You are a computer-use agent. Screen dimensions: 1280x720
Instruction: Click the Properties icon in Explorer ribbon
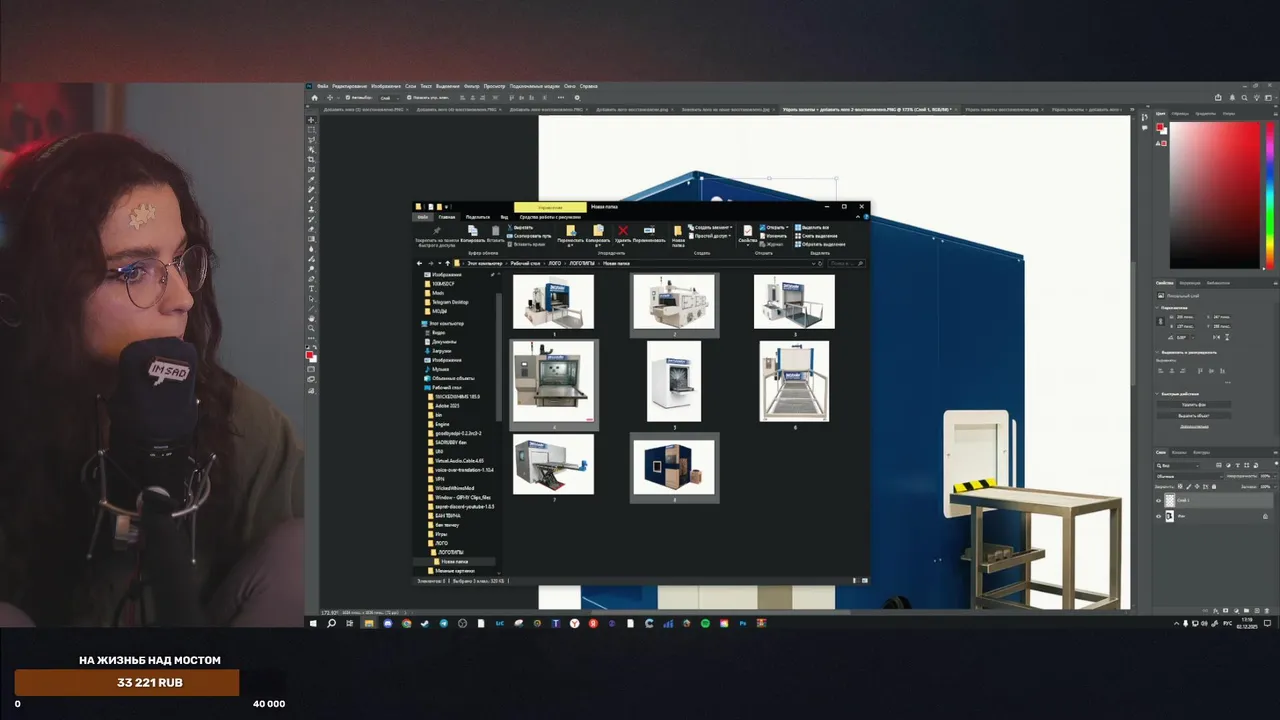point(748,231)
